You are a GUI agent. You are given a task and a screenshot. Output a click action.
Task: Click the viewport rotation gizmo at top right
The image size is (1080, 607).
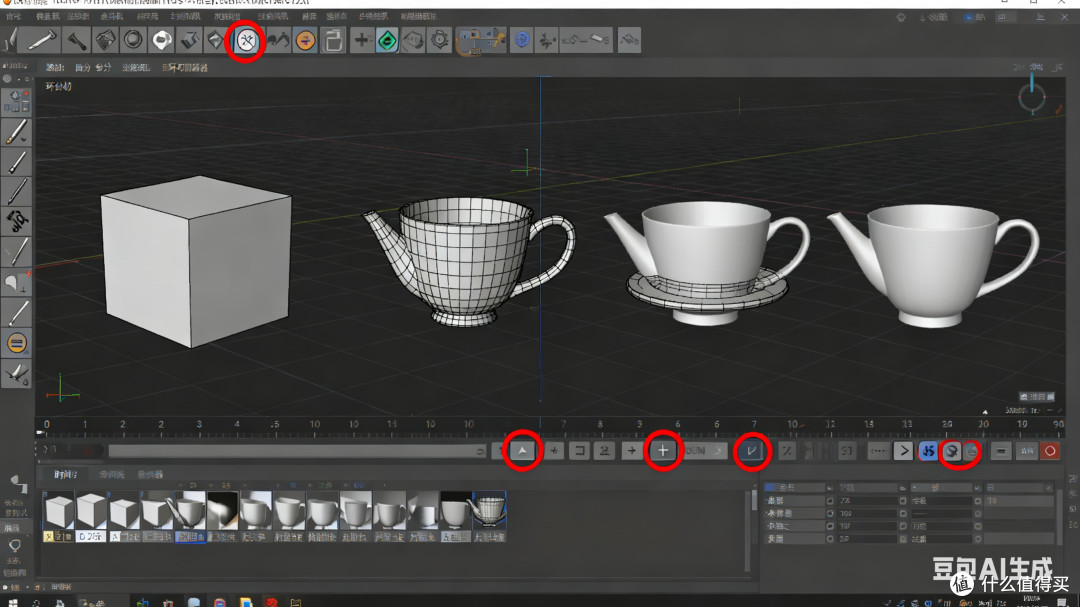click(x=1032, y=98)
